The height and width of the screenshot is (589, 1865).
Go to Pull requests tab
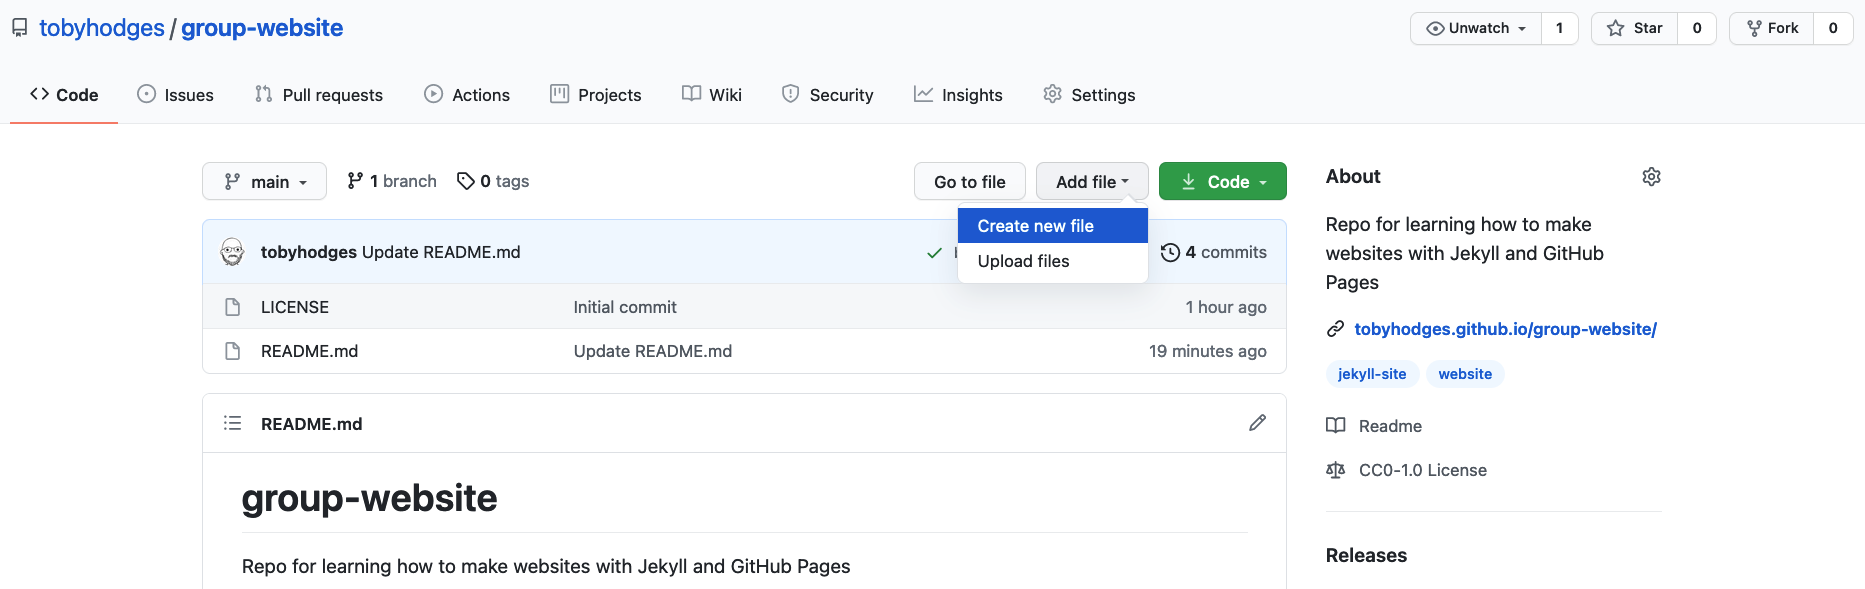click(319, 95)
